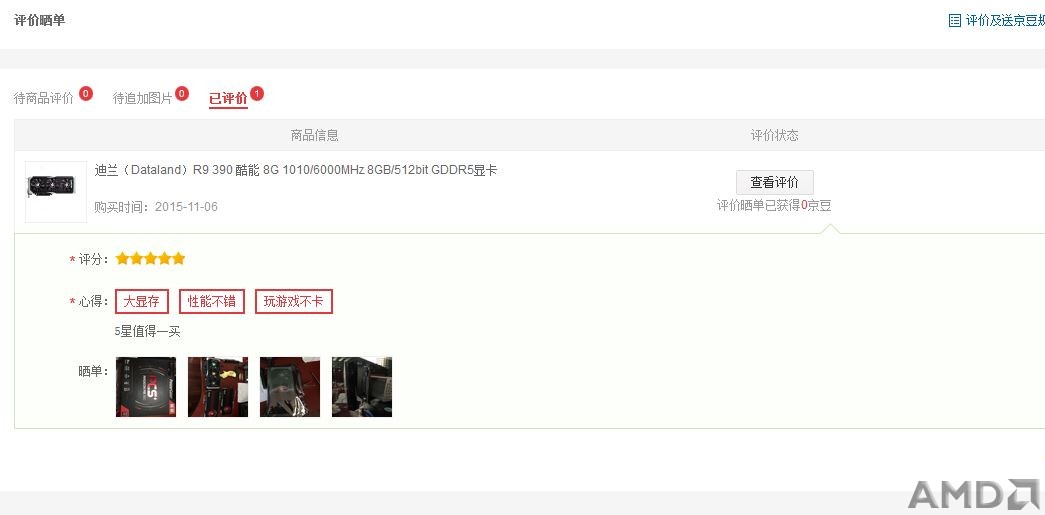This screenshot has height=515, width=1045.
Task: Click the 0 badge on 待商品评价
Action: pyautogui.click(x=85, y=93)
